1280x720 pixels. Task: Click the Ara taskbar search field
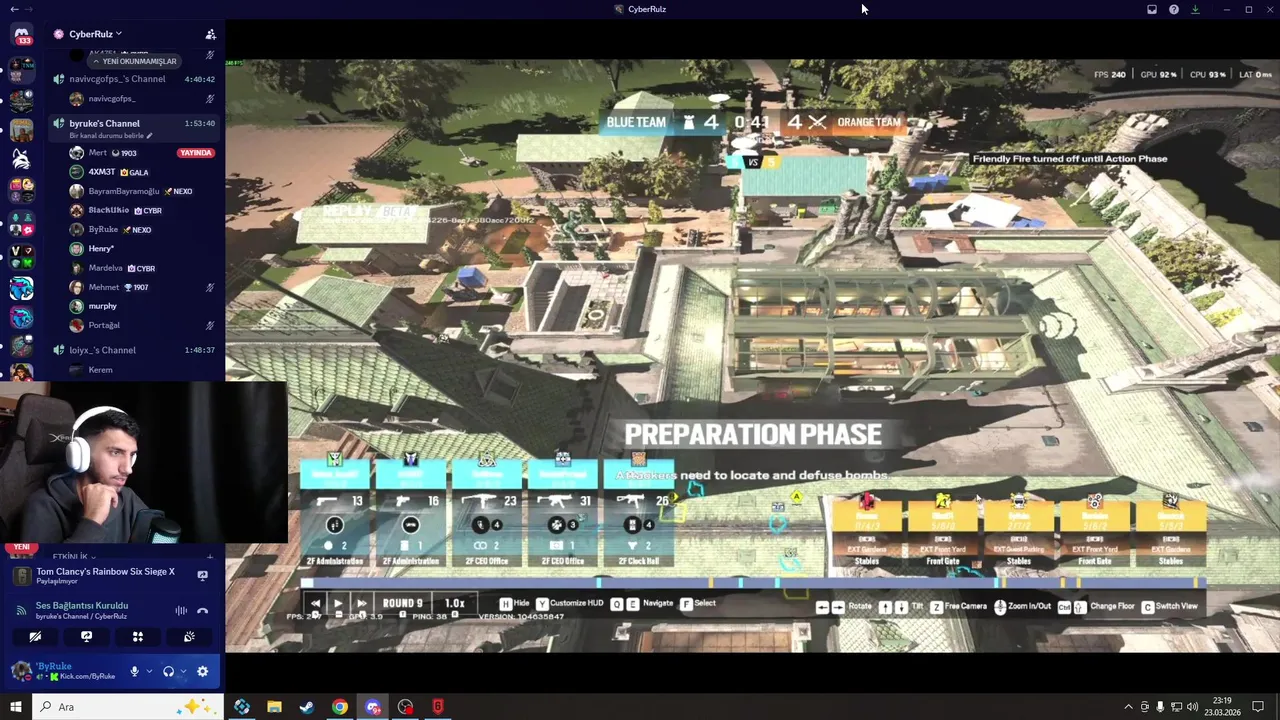tap(127, 707)
